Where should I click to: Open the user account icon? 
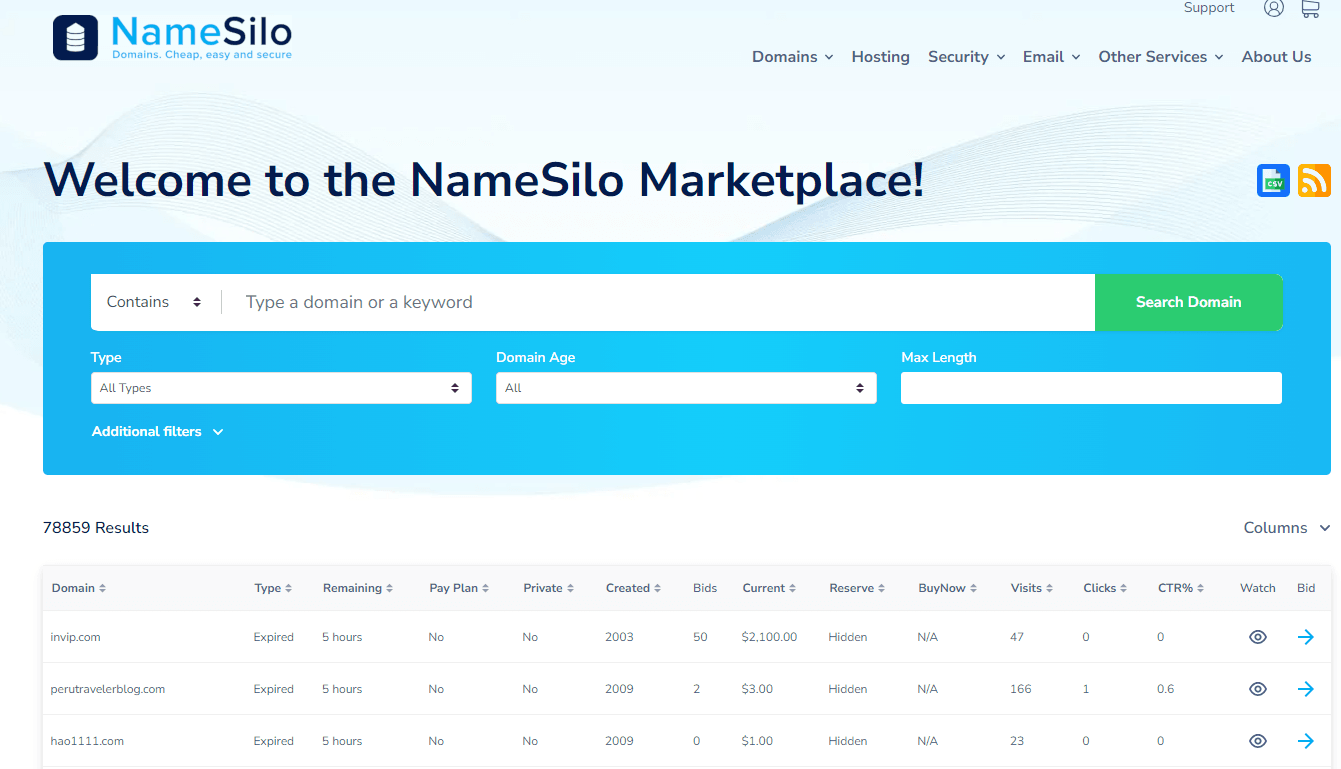[1273, 8]
